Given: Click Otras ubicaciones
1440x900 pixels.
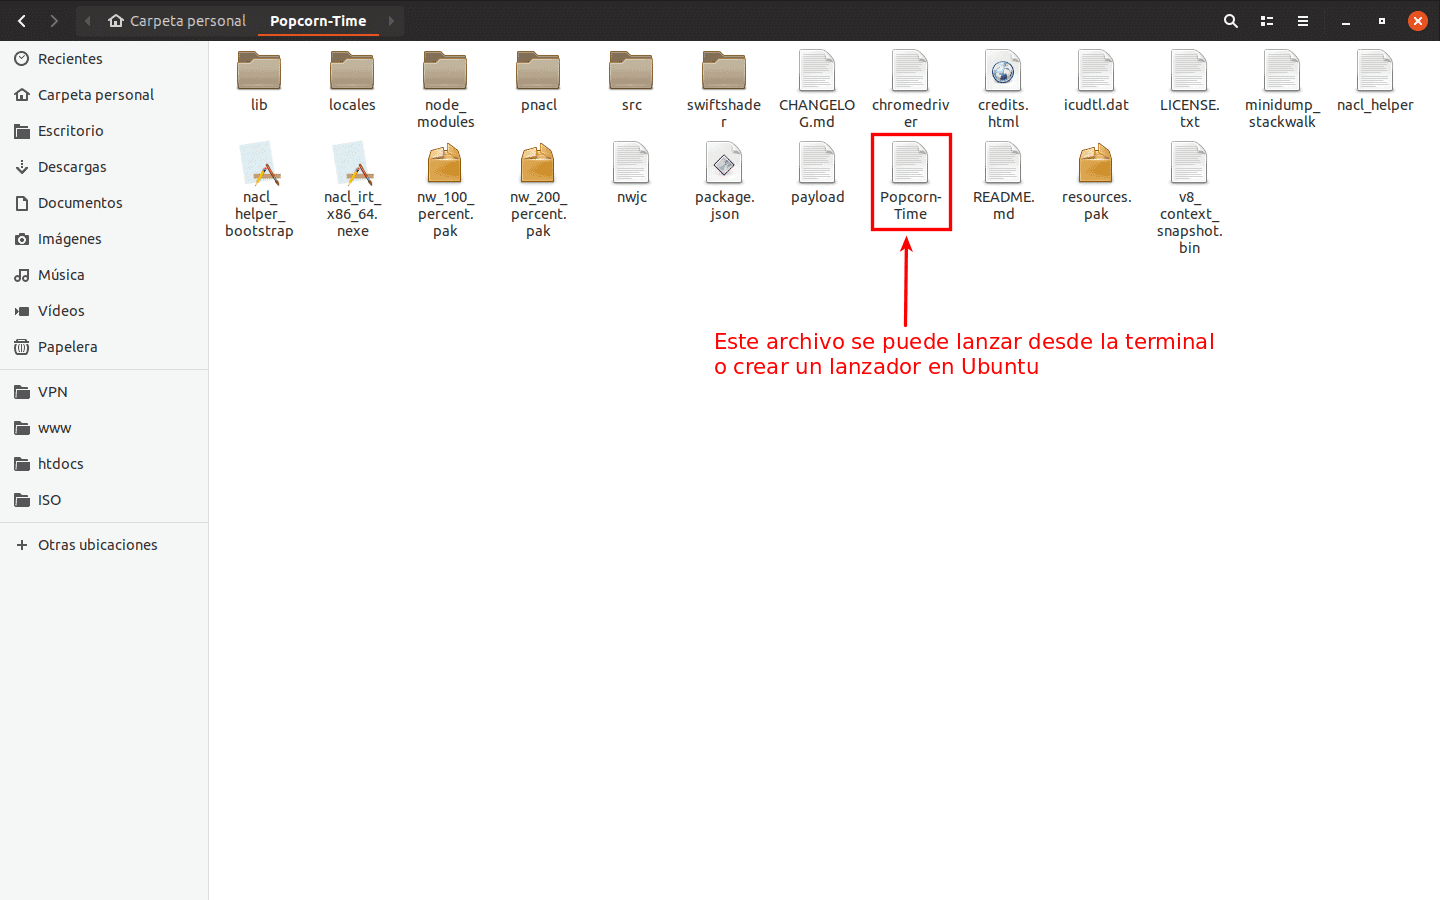Looking at the screenshot, I should (104, 545).
